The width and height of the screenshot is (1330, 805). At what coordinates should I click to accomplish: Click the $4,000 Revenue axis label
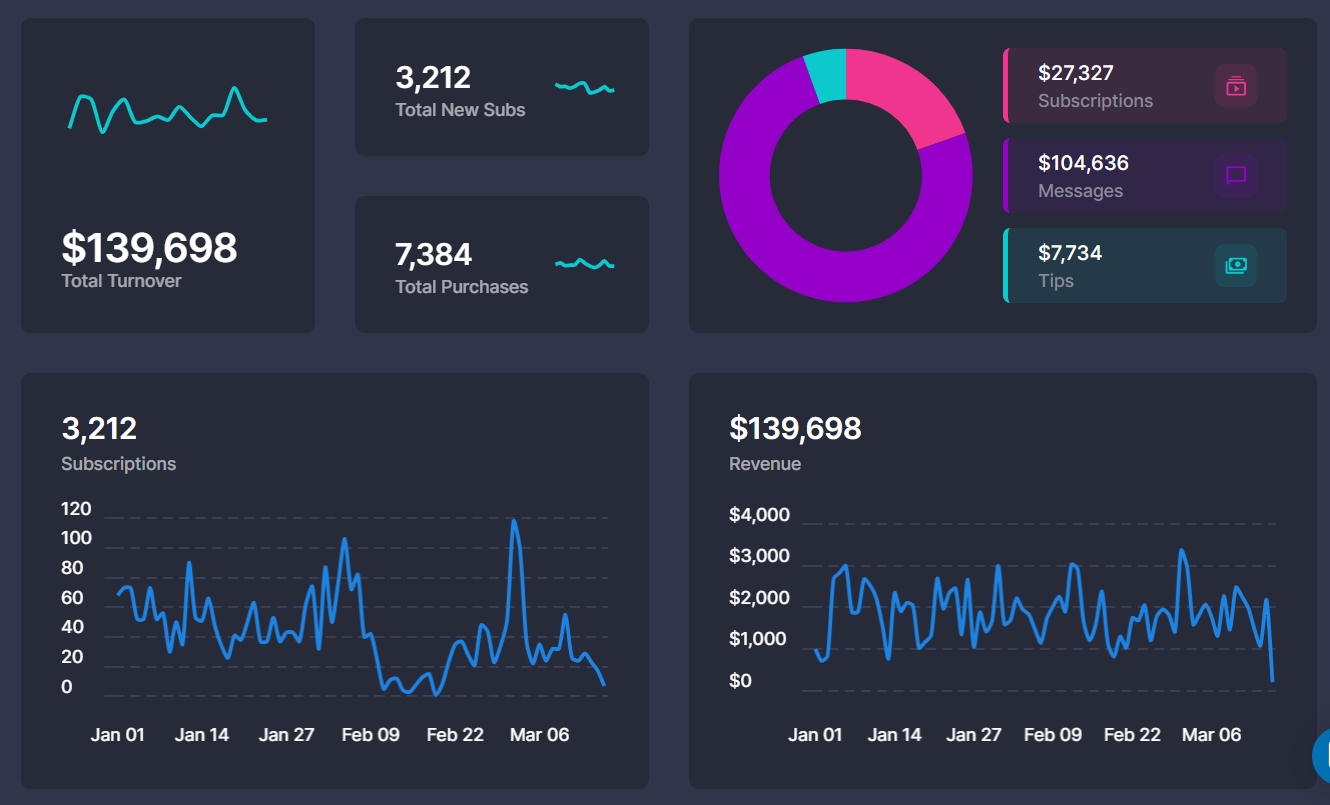tap(760, 515)
